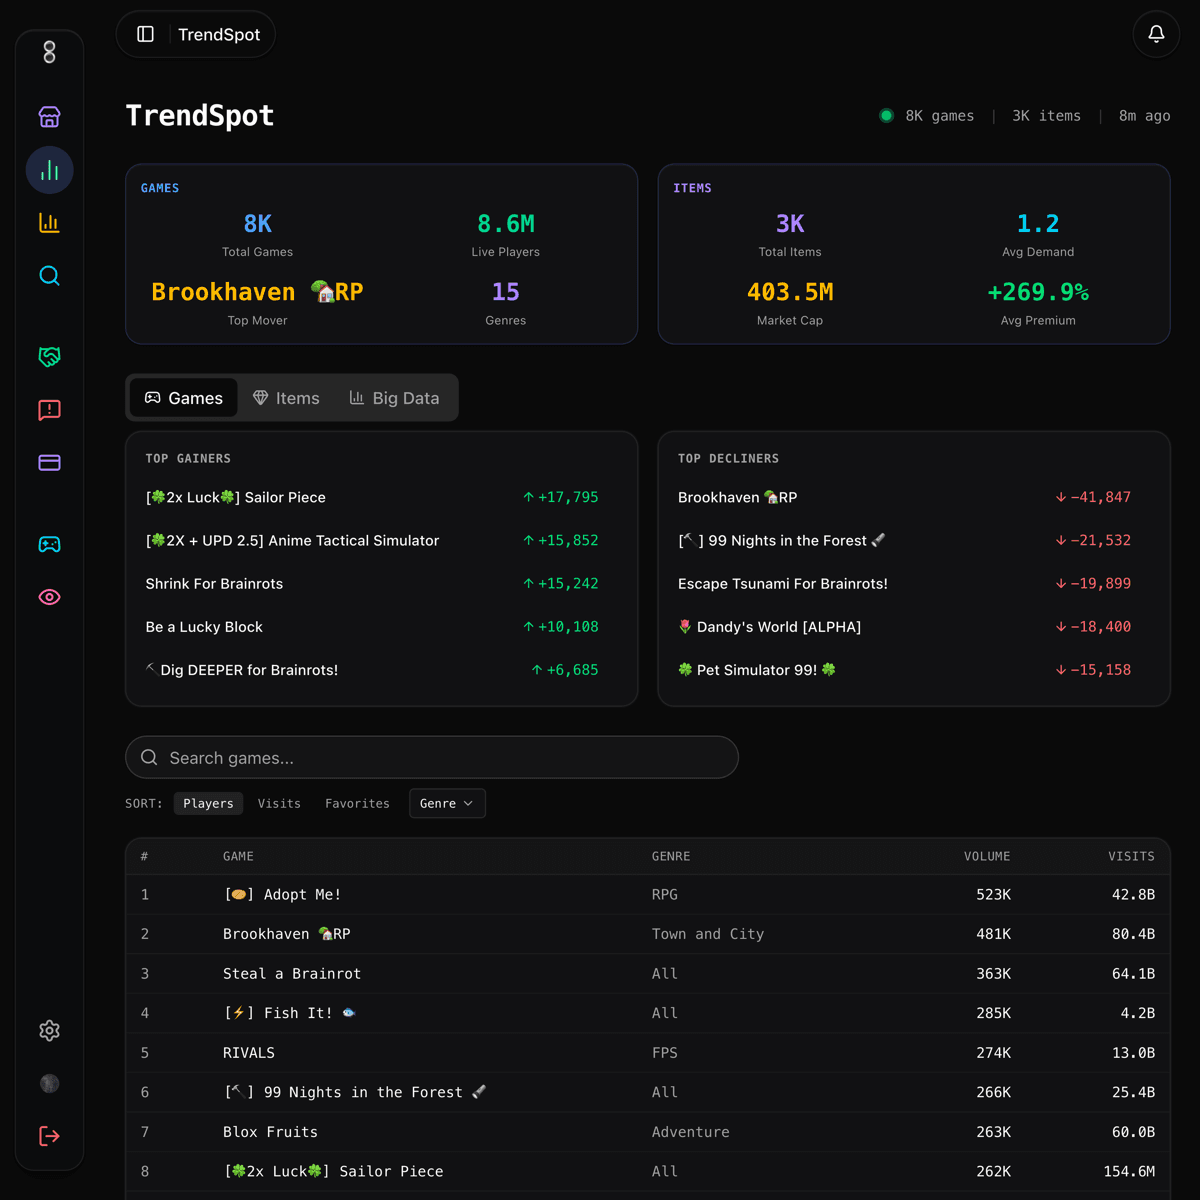
Task: Open the marketplace store icon in sidebar
Action: pos(49,117)
